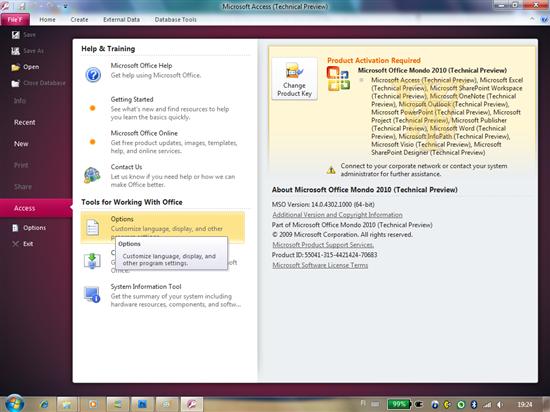
Task: Select the Recent section
Action: tap(25, 122)
